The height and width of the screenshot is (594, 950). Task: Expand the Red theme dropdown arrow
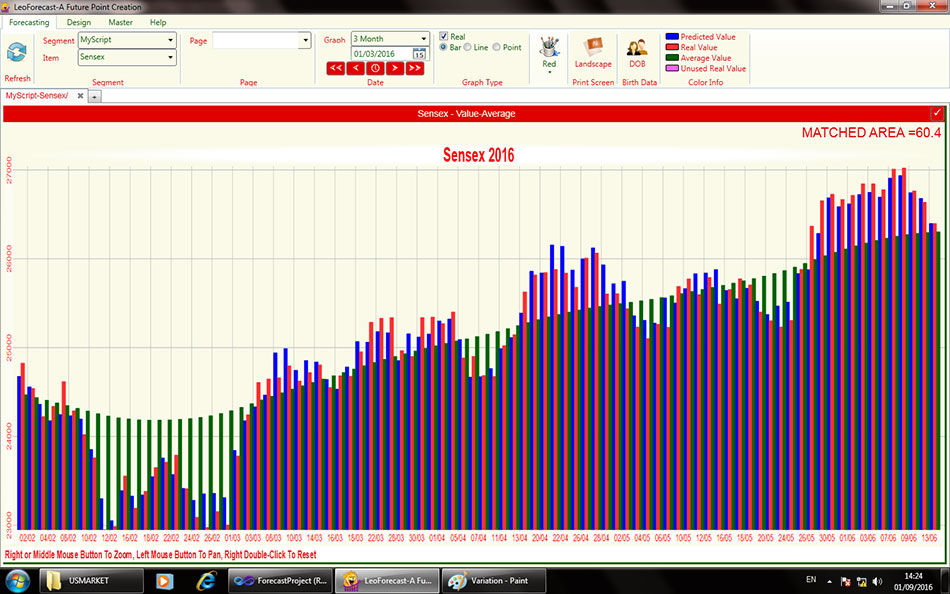tap(549, 73)
